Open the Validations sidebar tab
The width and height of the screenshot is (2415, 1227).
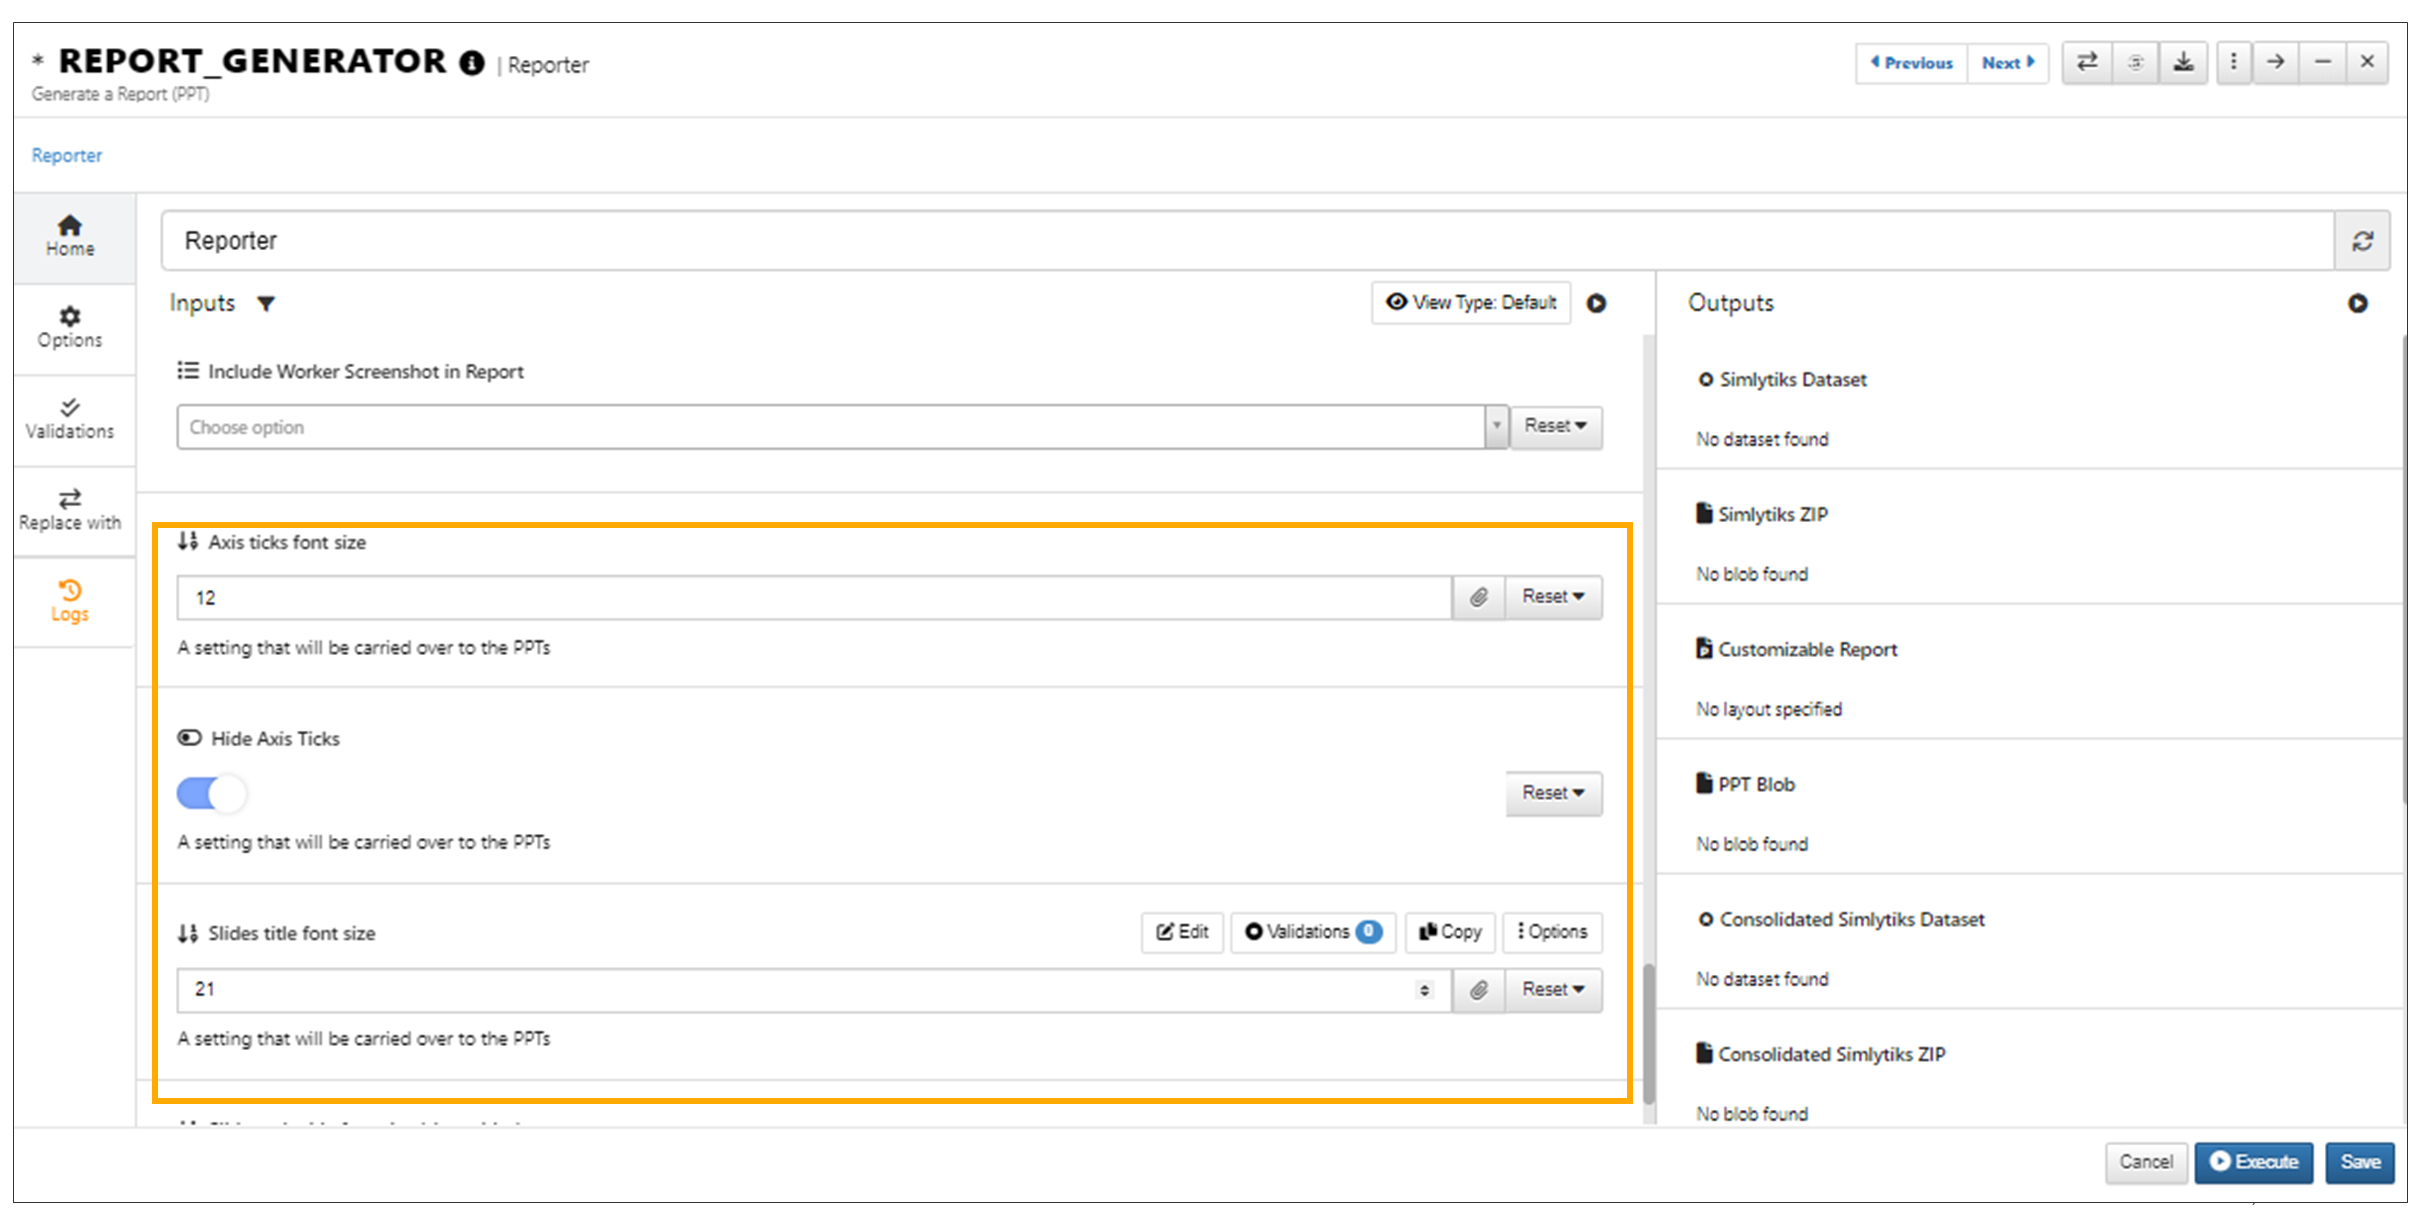point(70,420)
